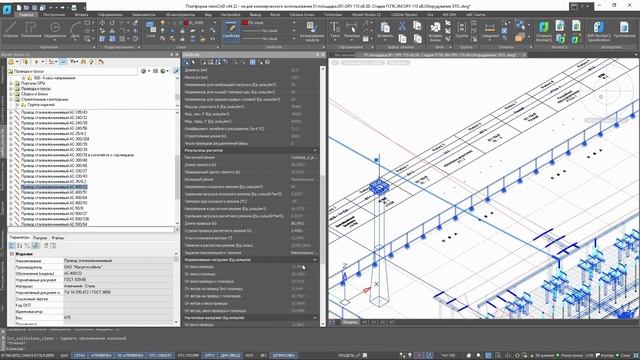Select the Полилиния polyline tool
640x360 pixels.
click(x=31, y=29)
